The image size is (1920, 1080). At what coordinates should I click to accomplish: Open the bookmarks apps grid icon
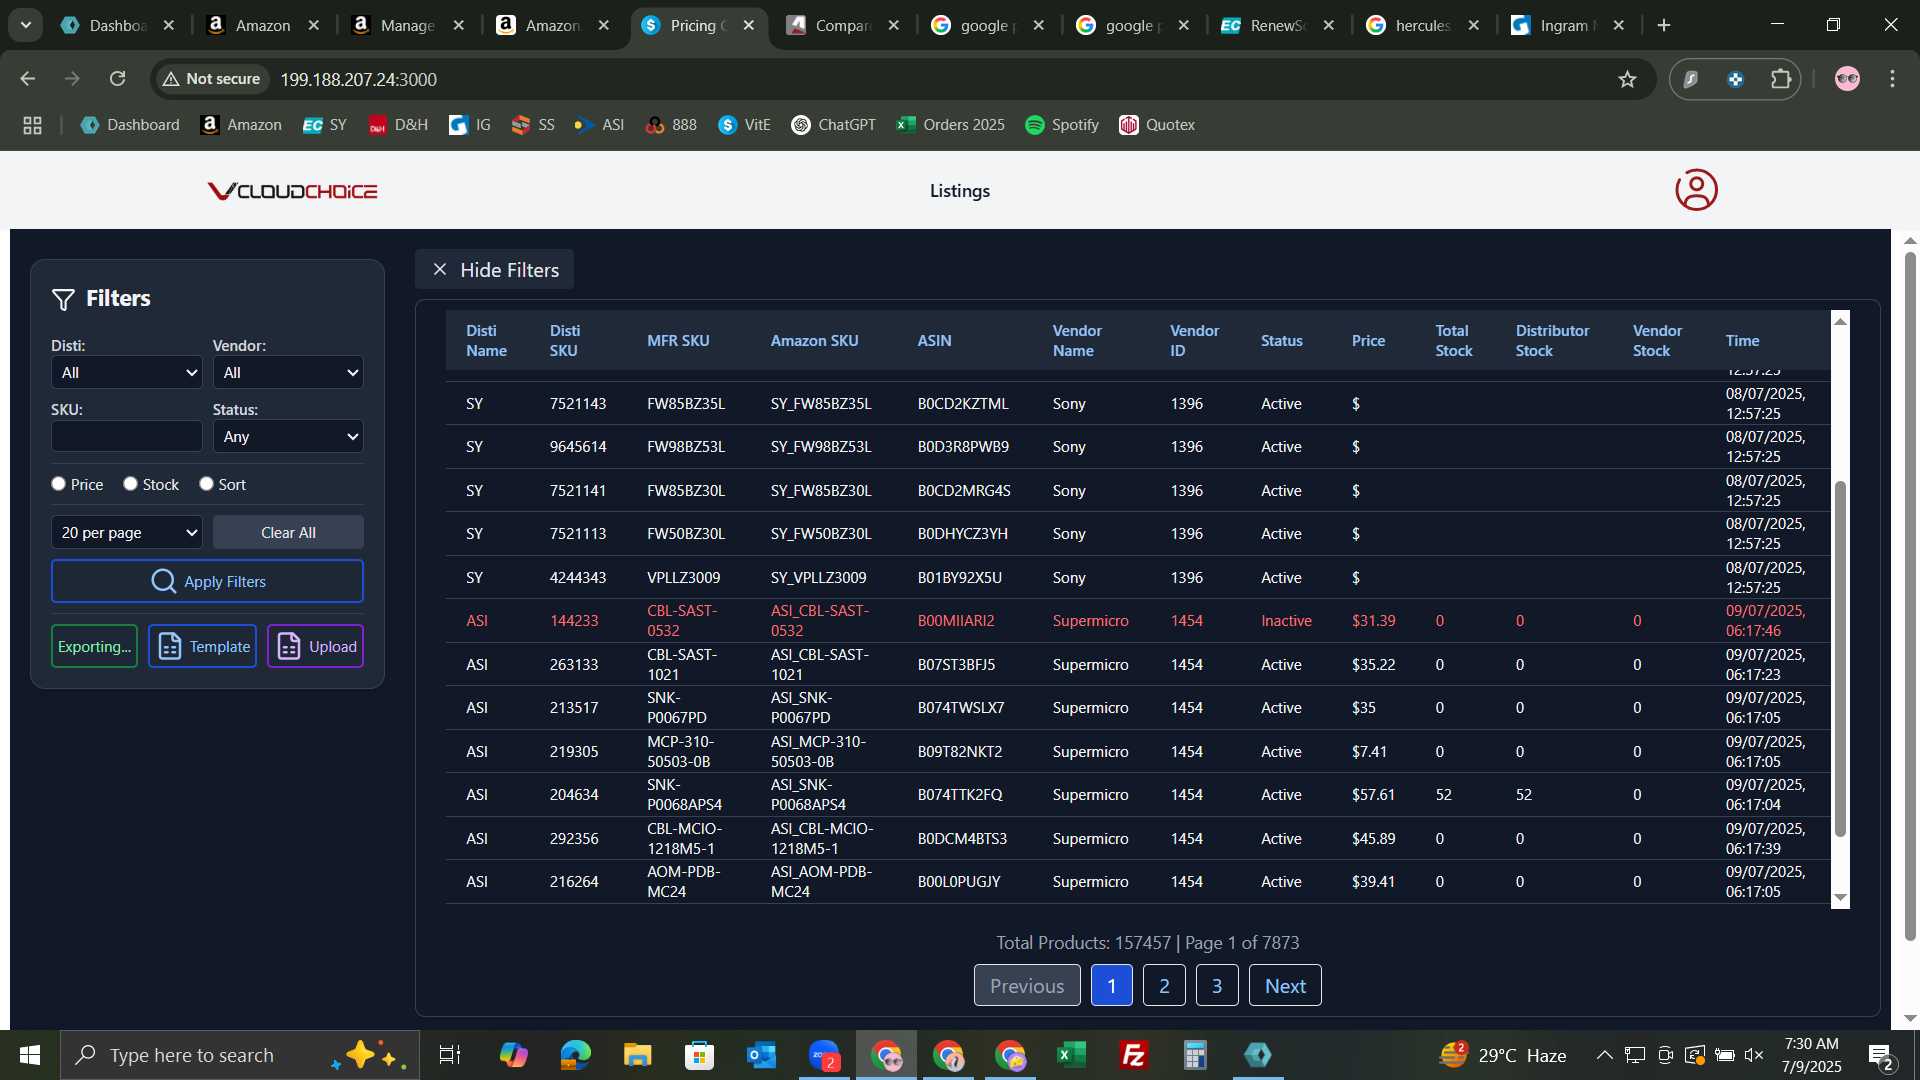click(32, 125)
